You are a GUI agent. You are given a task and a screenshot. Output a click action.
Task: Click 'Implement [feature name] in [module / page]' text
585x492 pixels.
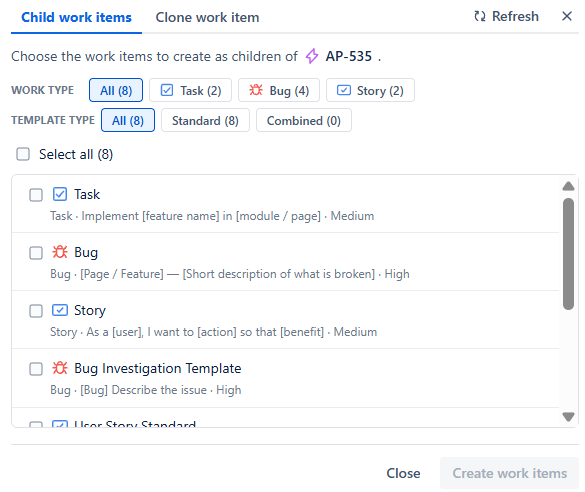click(x=201, y=216)
